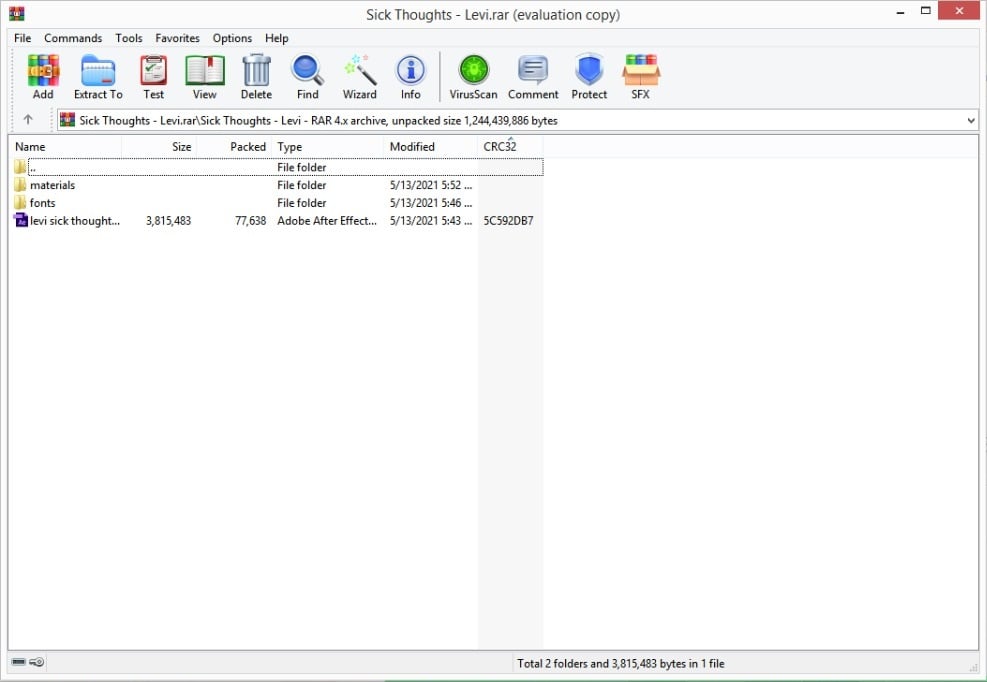The height and width of the screenshot is (682, 987).
Task: Open the Options menu
Action: point(232,38)
